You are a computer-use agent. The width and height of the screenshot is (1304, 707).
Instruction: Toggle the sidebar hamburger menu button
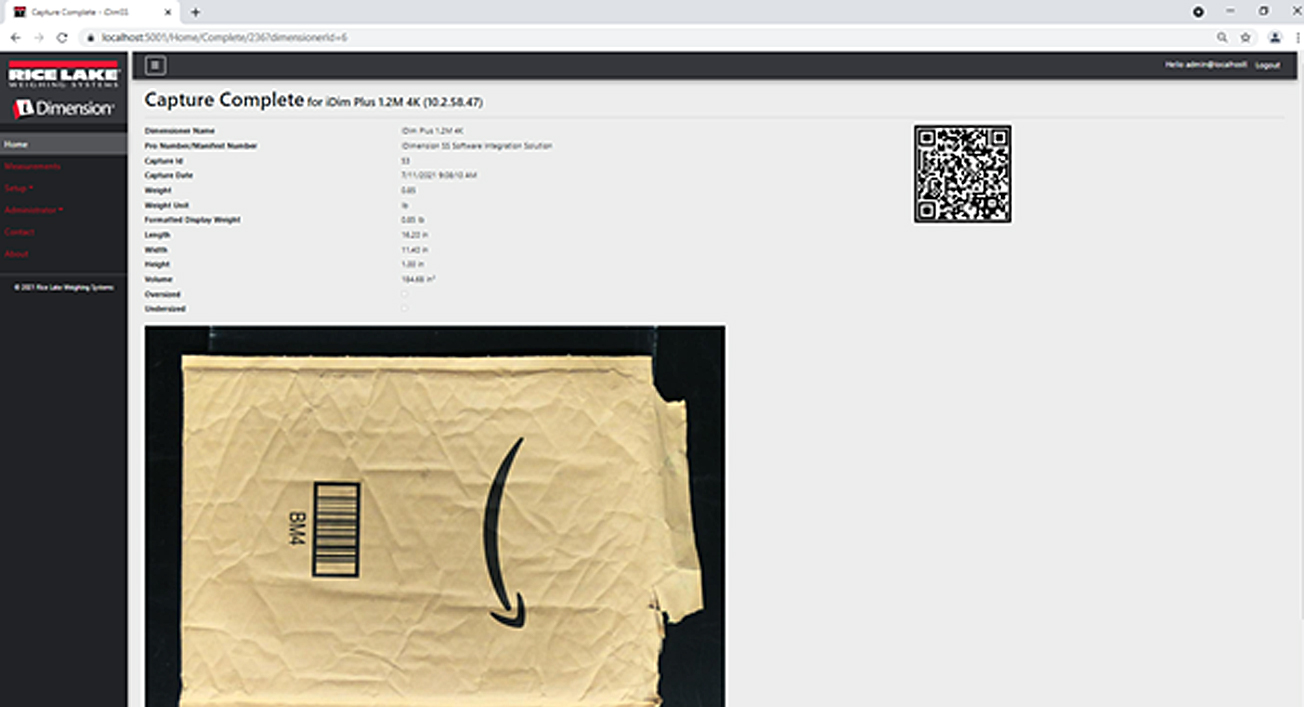point(155,65)
